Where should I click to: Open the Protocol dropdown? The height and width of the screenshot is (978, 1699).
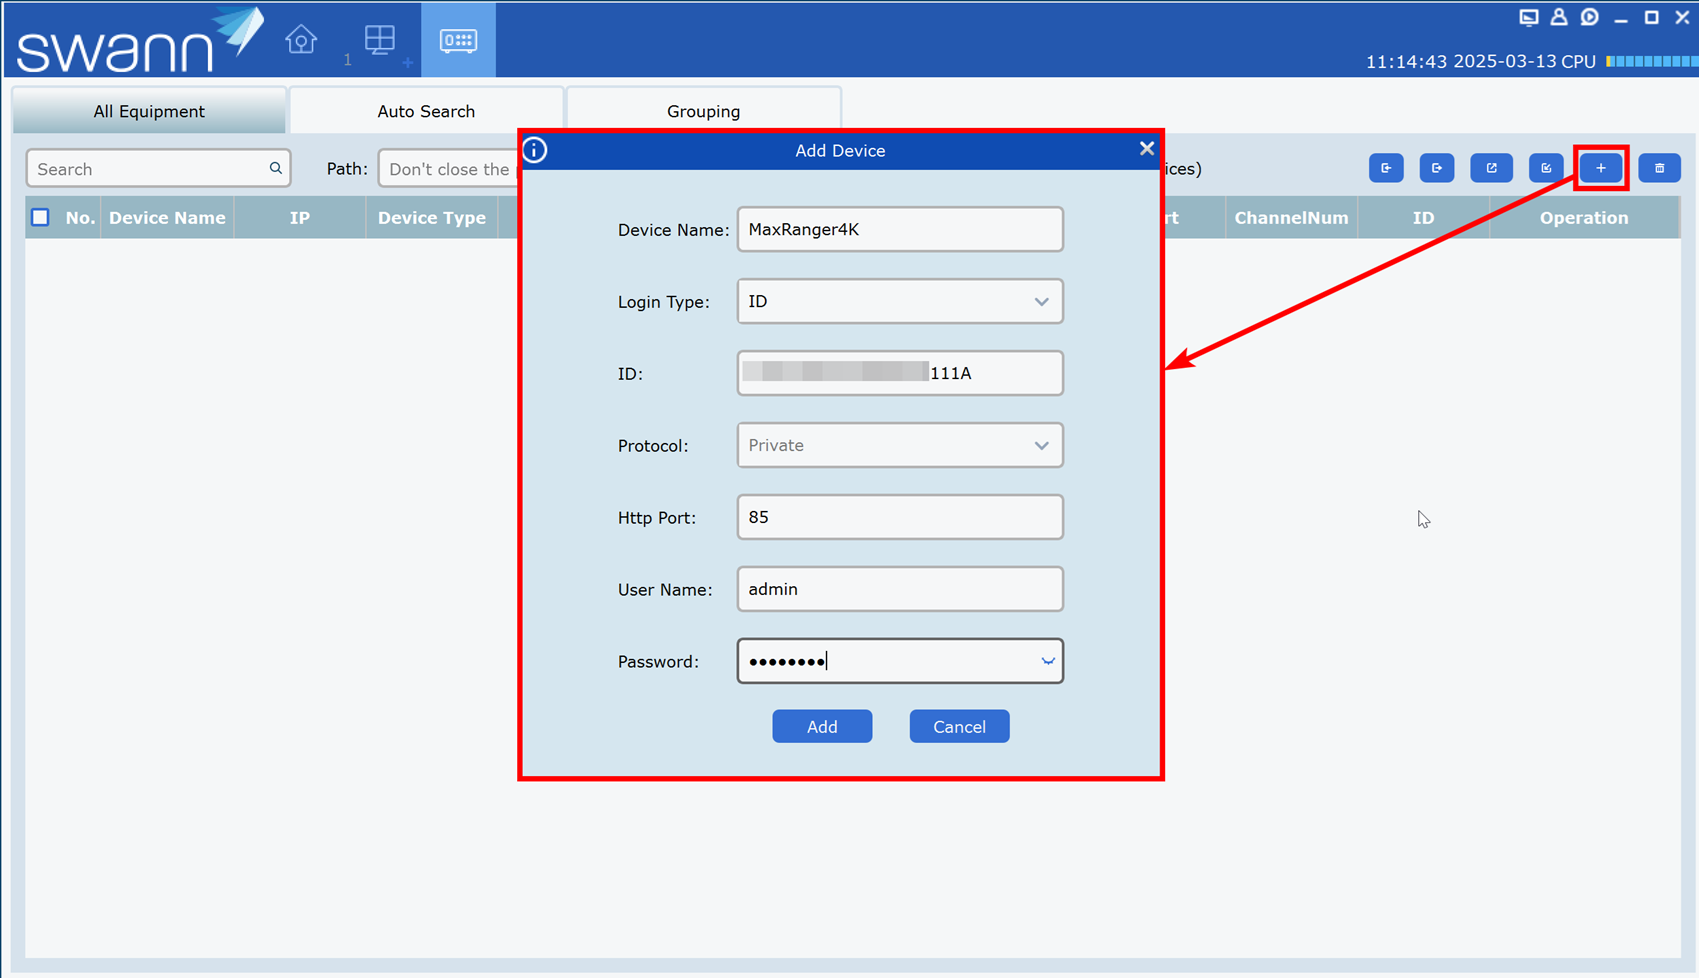click(1041, 445)
